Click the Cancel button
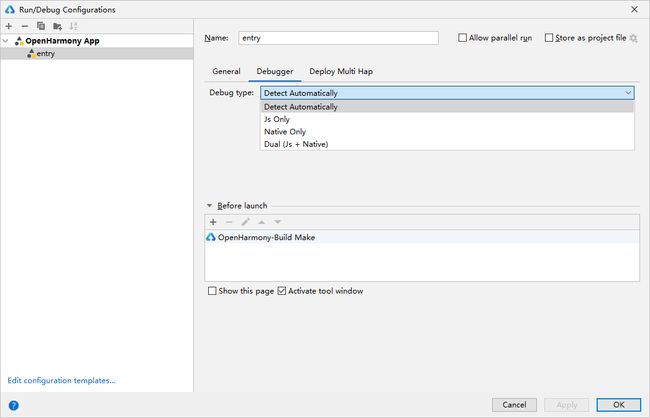This screenshot has height=418, width=650. pyautogui.click(x=514, y=405)
